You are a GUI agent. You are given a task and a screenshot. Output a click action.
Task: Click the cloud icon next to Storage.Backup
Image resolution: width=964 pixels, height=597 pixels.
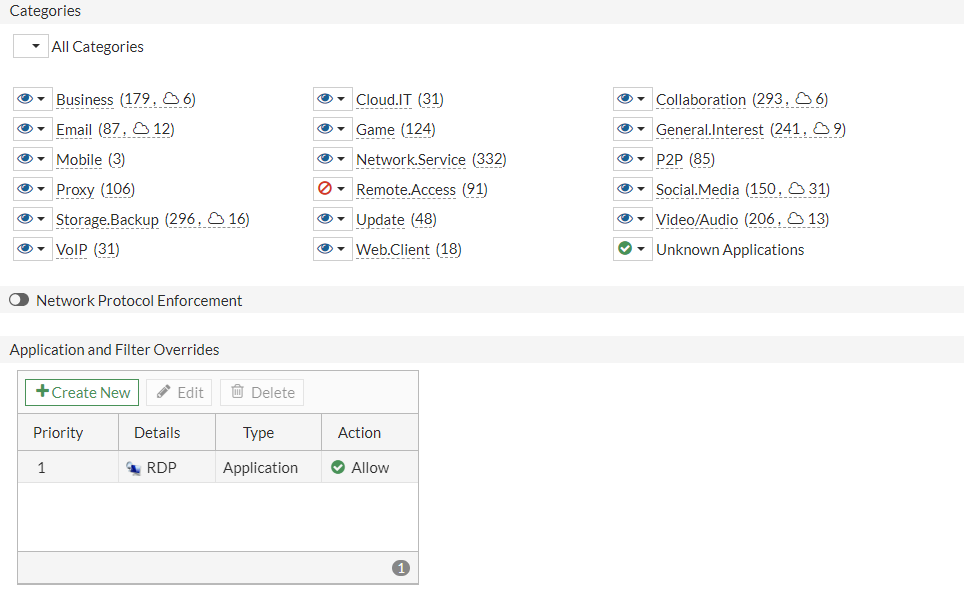point(215,219)
